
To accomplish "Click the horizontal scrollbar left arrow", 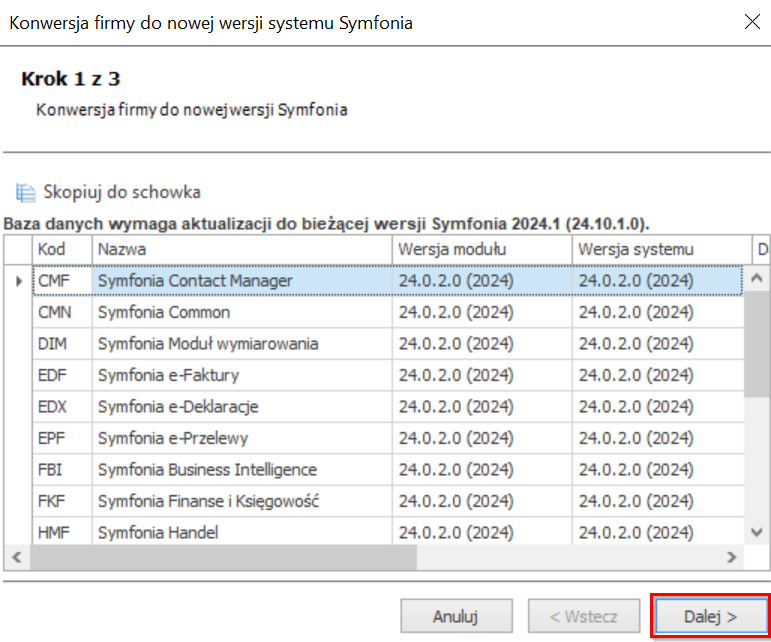I will tap(17, 557).
